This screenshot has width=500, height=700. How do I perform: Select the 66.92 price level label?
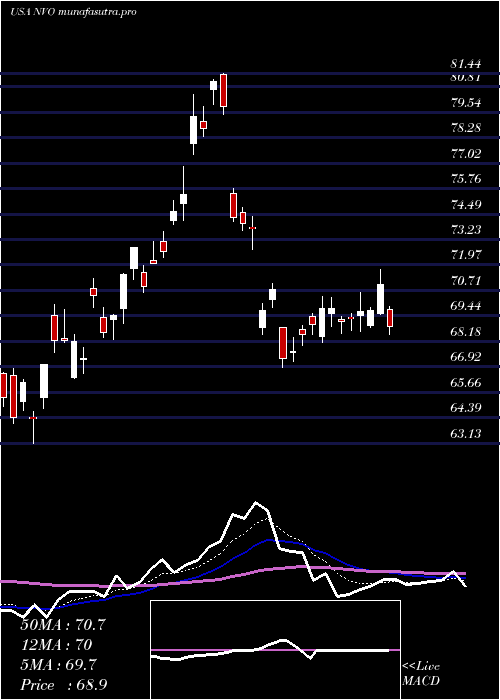tap(466, 357)
